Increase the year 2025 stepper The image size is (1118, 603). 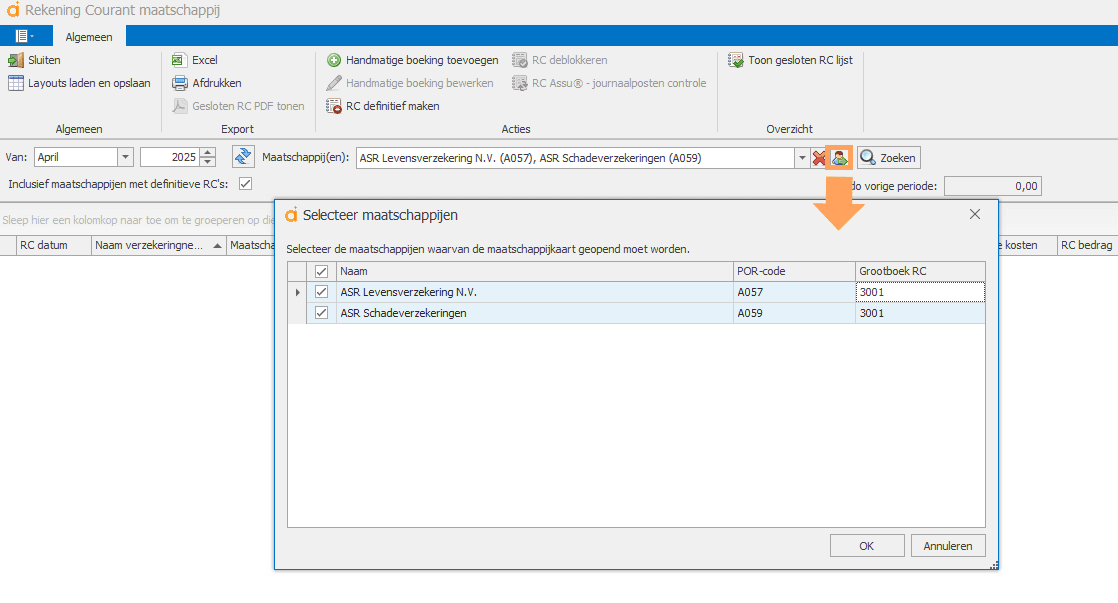pos(207,153)
